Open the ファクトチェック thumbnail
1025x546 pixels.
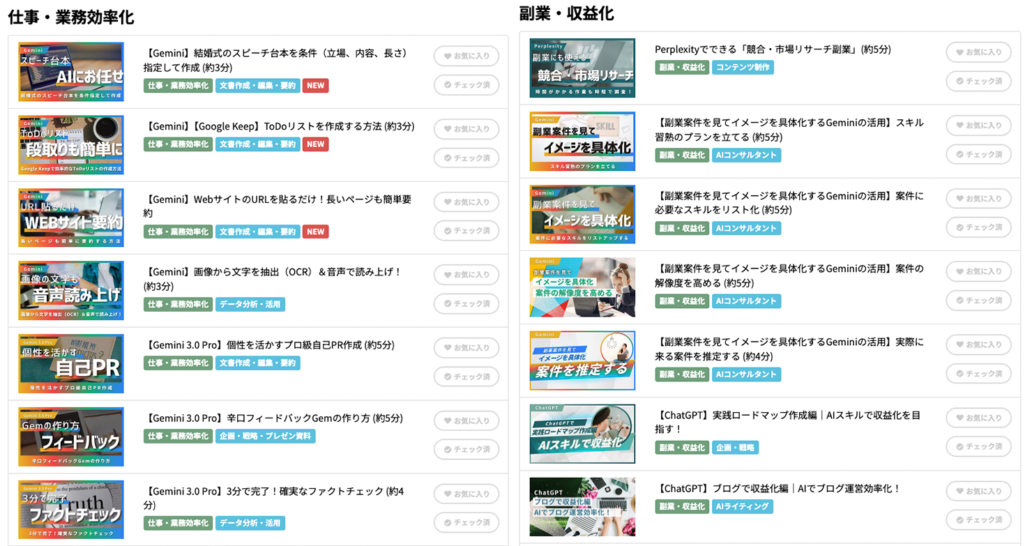click(x=71, y=509)
